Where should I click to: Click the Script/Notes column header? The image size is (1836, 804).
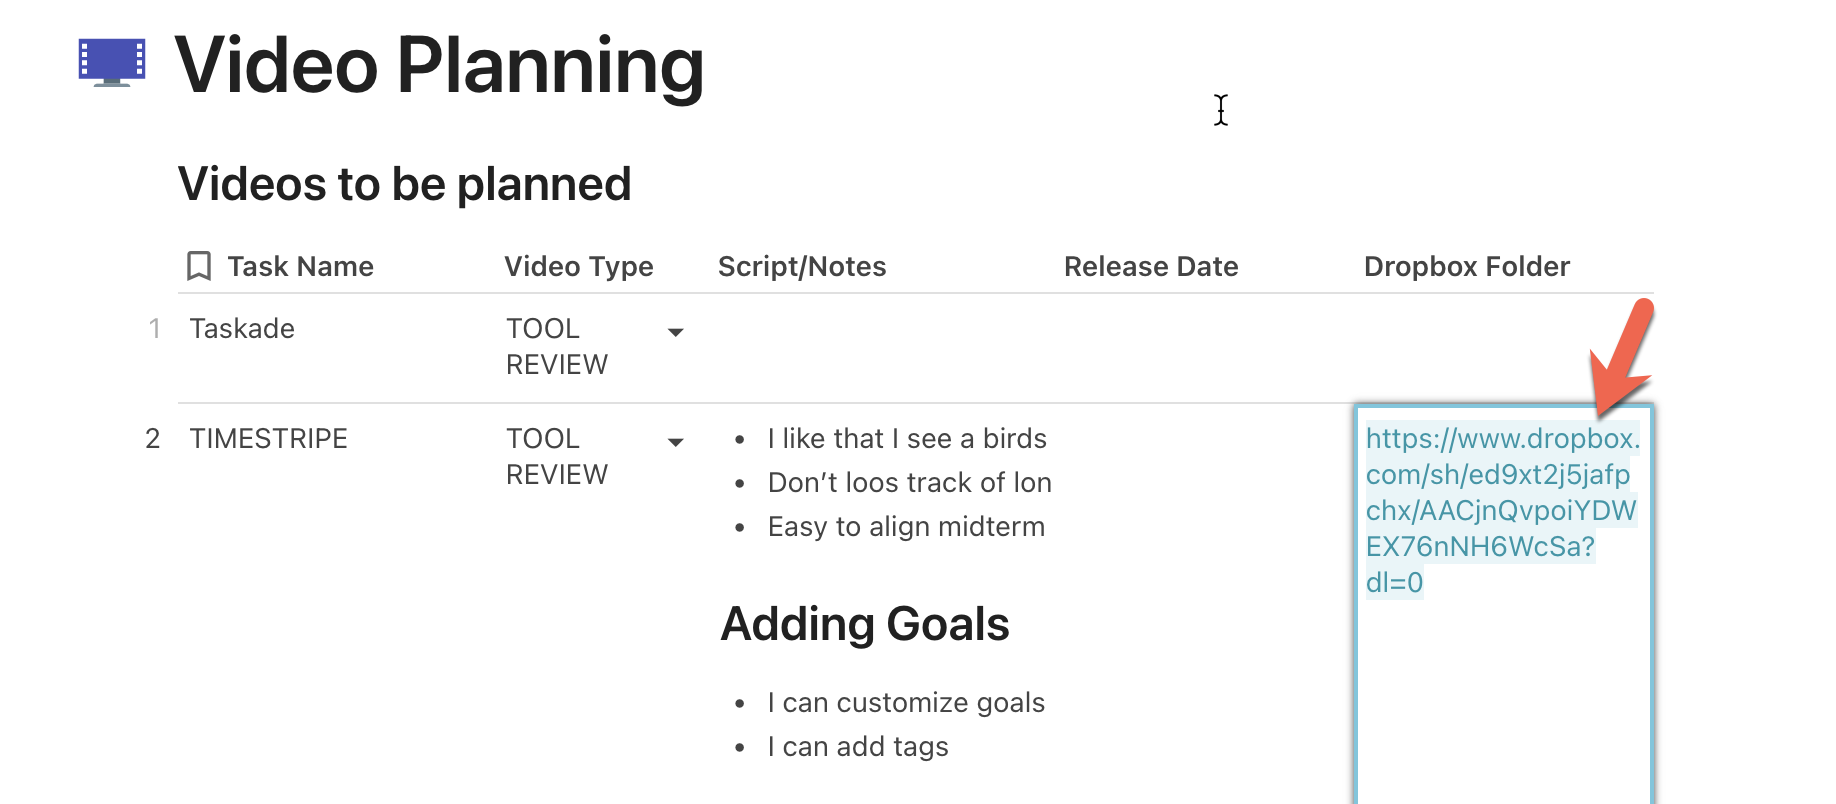point(802,266)
